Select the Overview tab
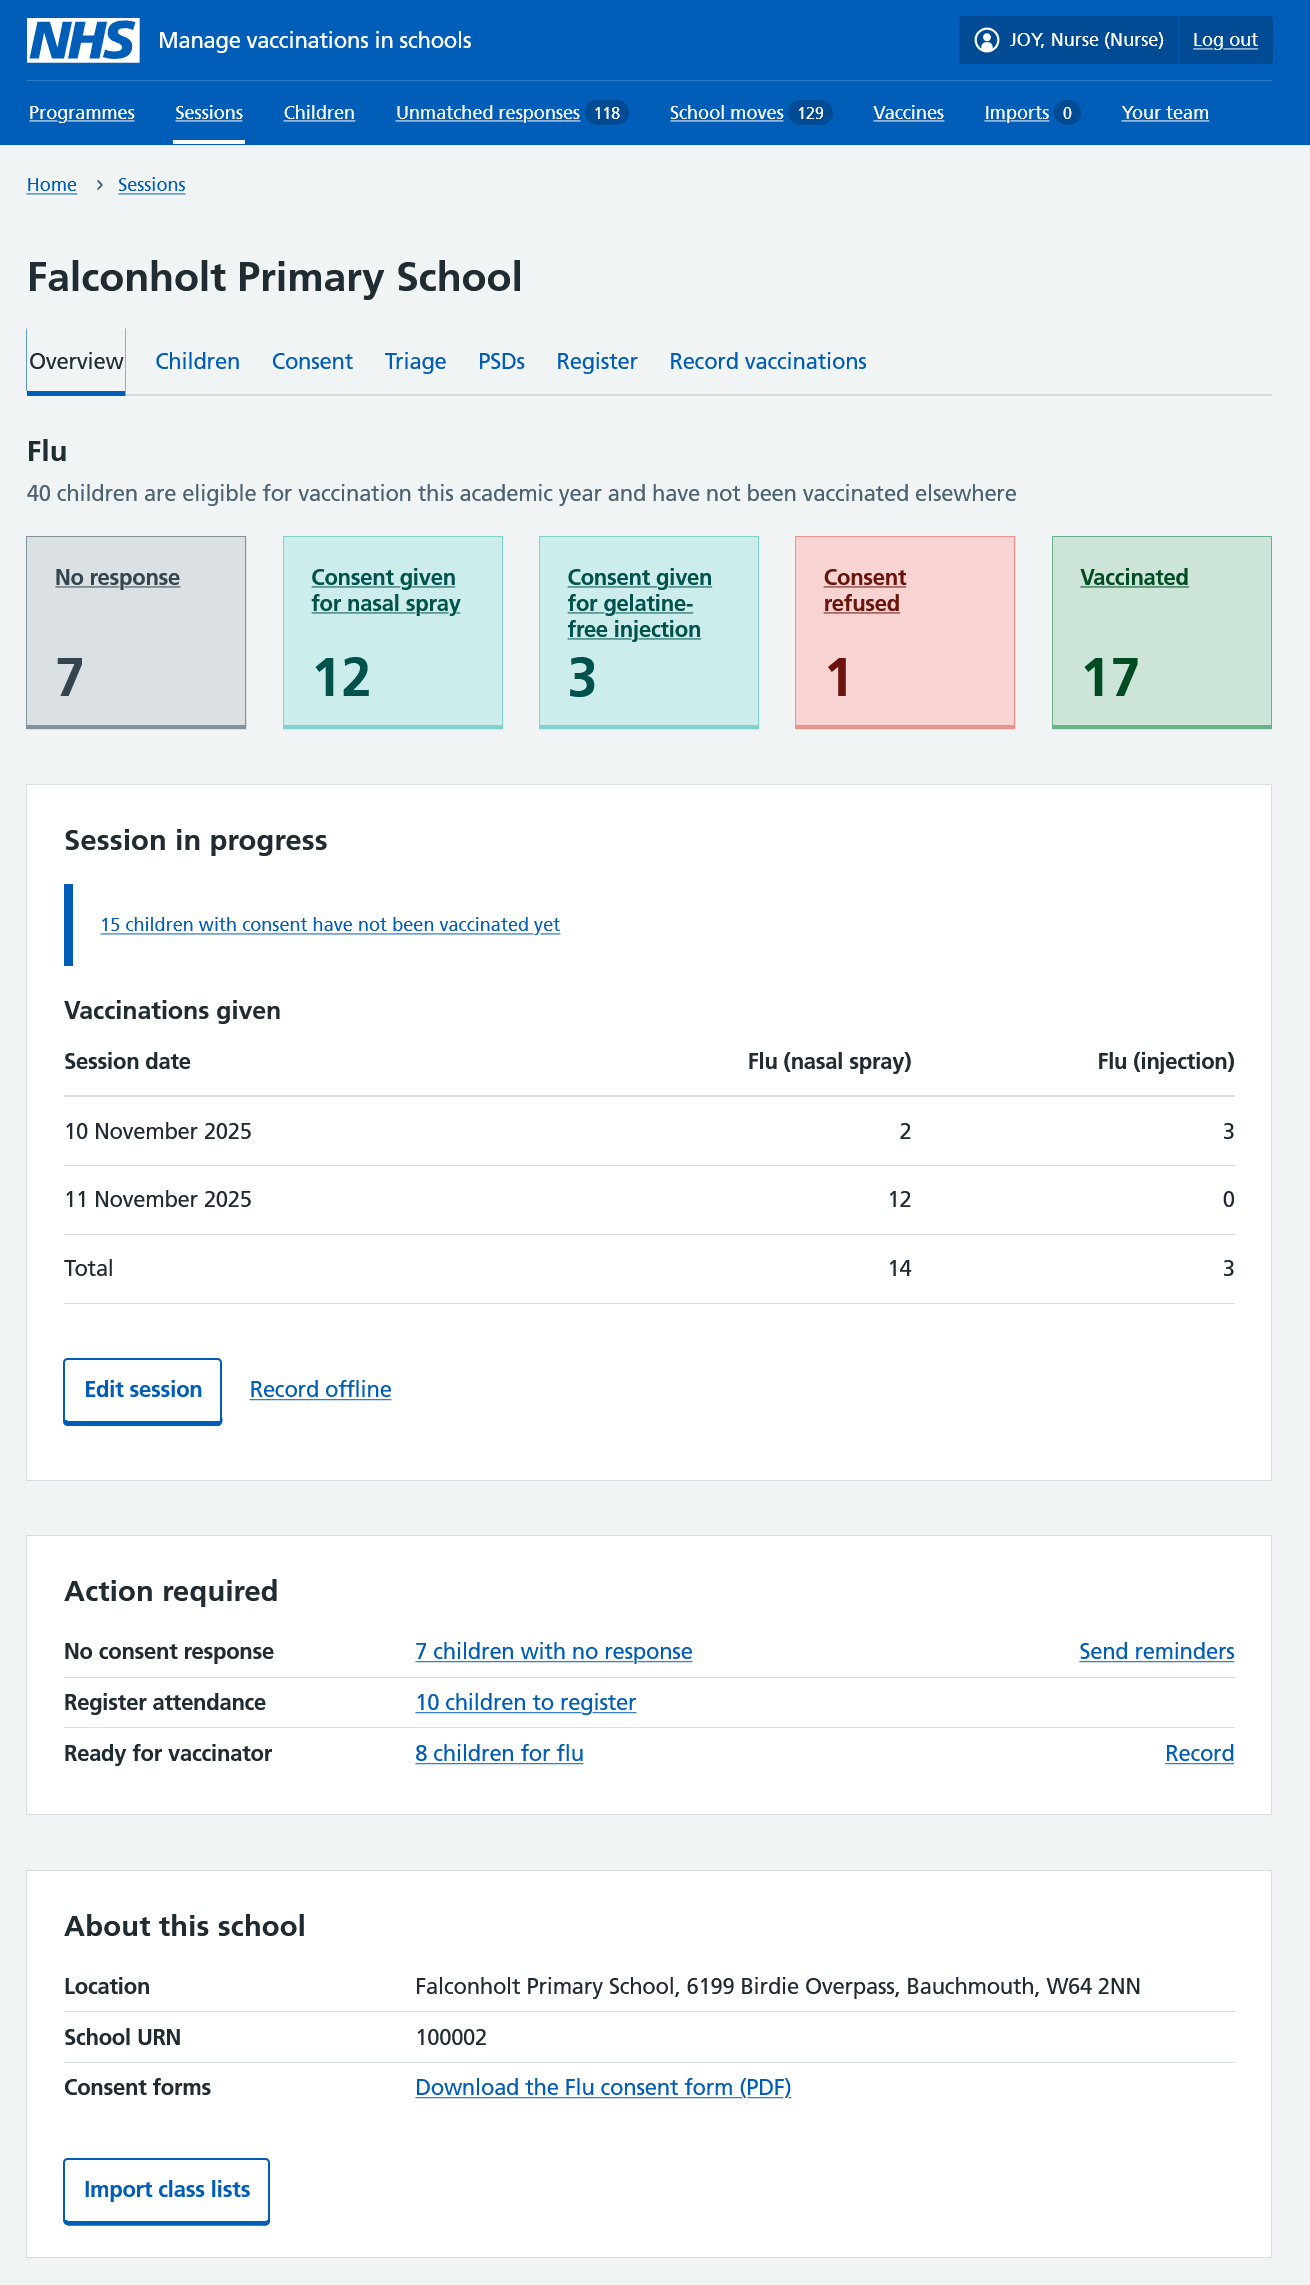 click(x=76, y=361)
